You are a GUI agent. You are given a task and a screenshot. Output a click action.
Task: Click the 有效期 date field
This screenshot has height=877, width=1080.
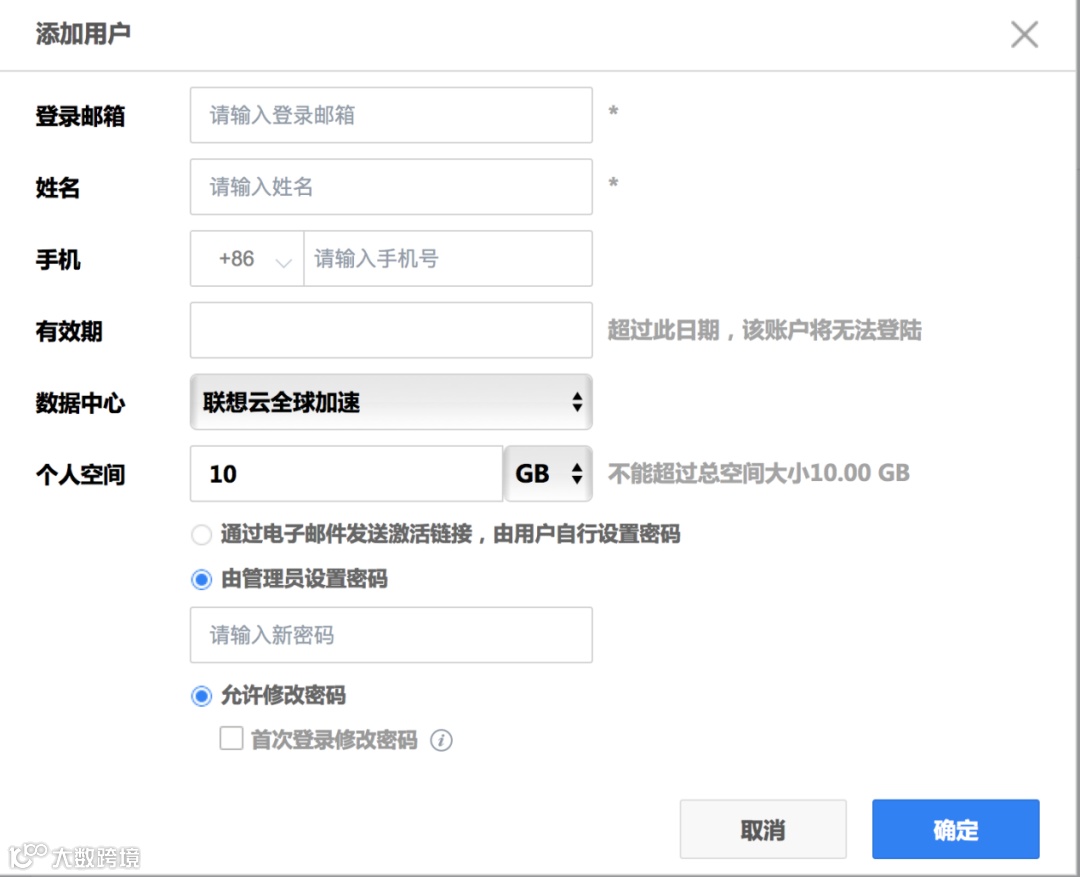pos(391,330)
